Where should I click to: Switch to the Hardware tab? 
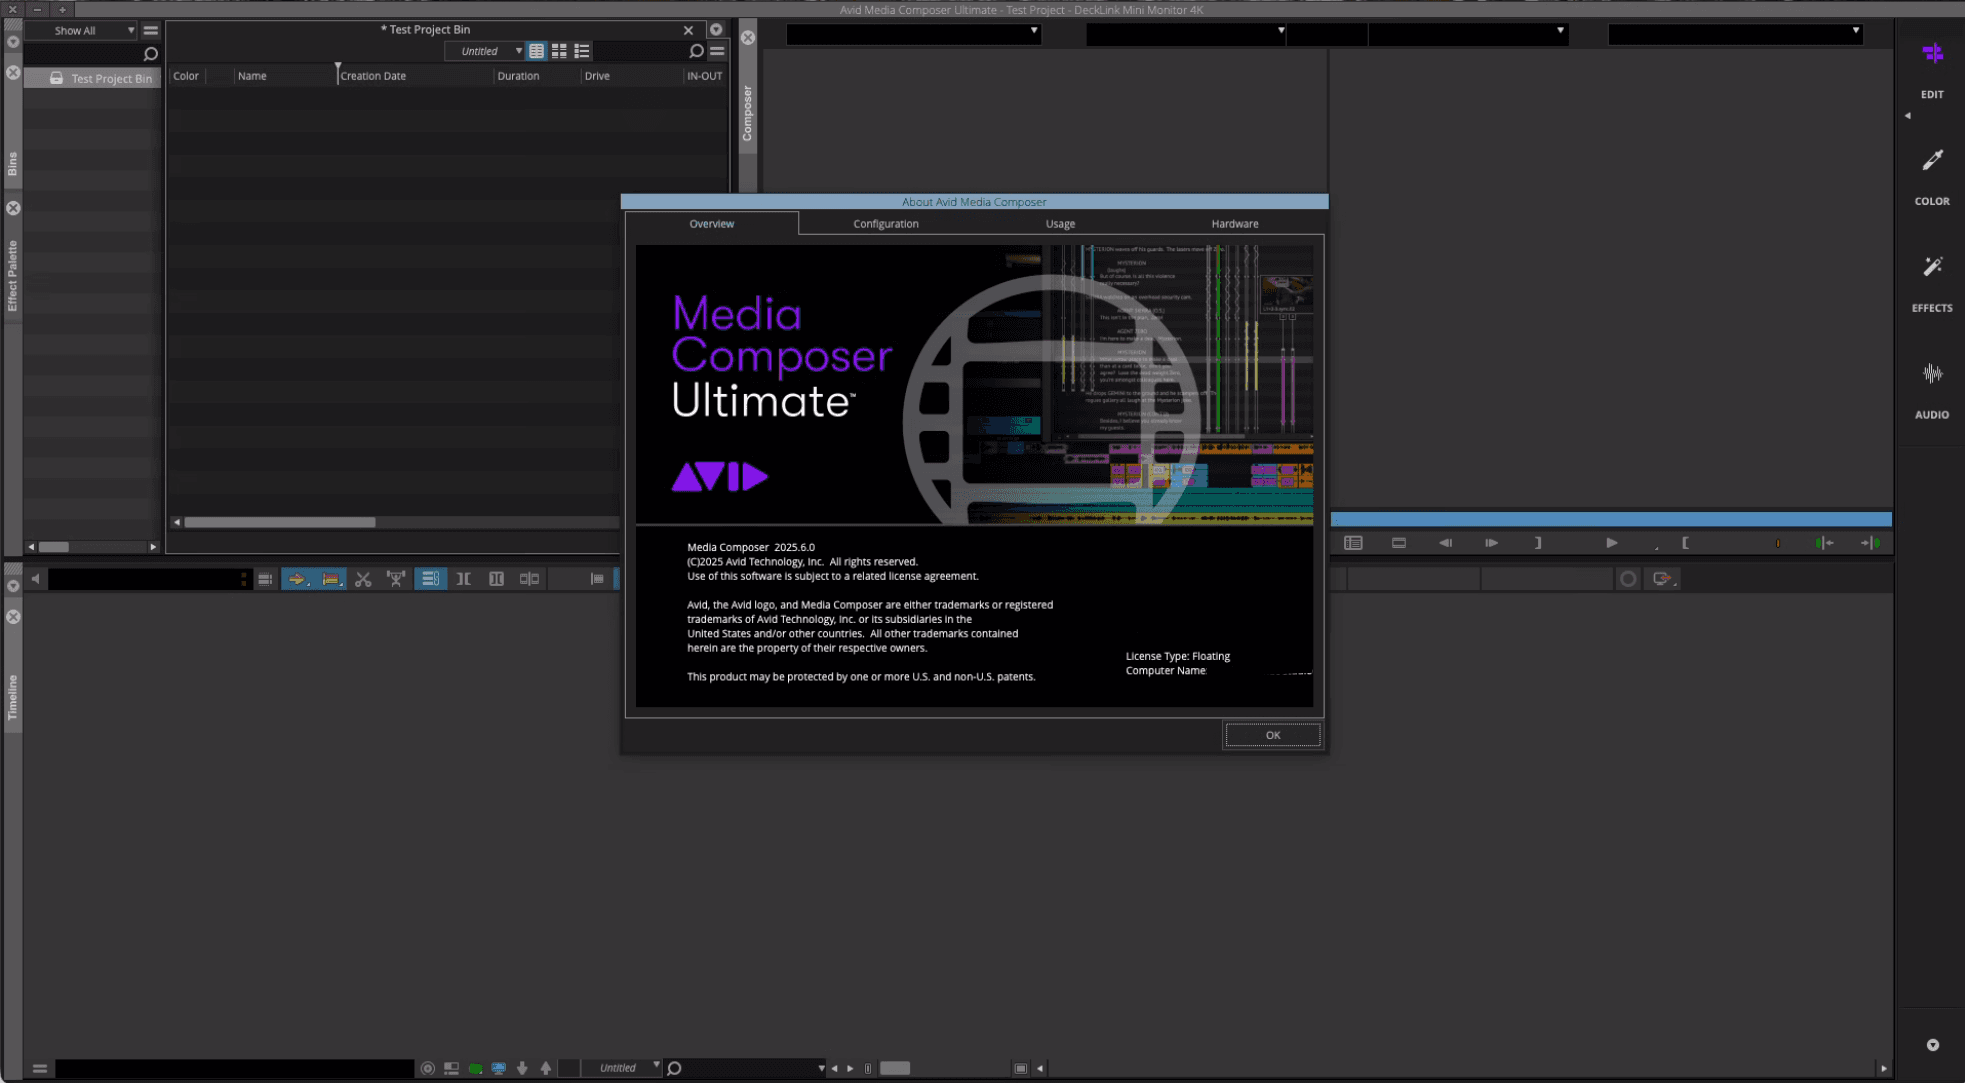(x=1234, y=223)
